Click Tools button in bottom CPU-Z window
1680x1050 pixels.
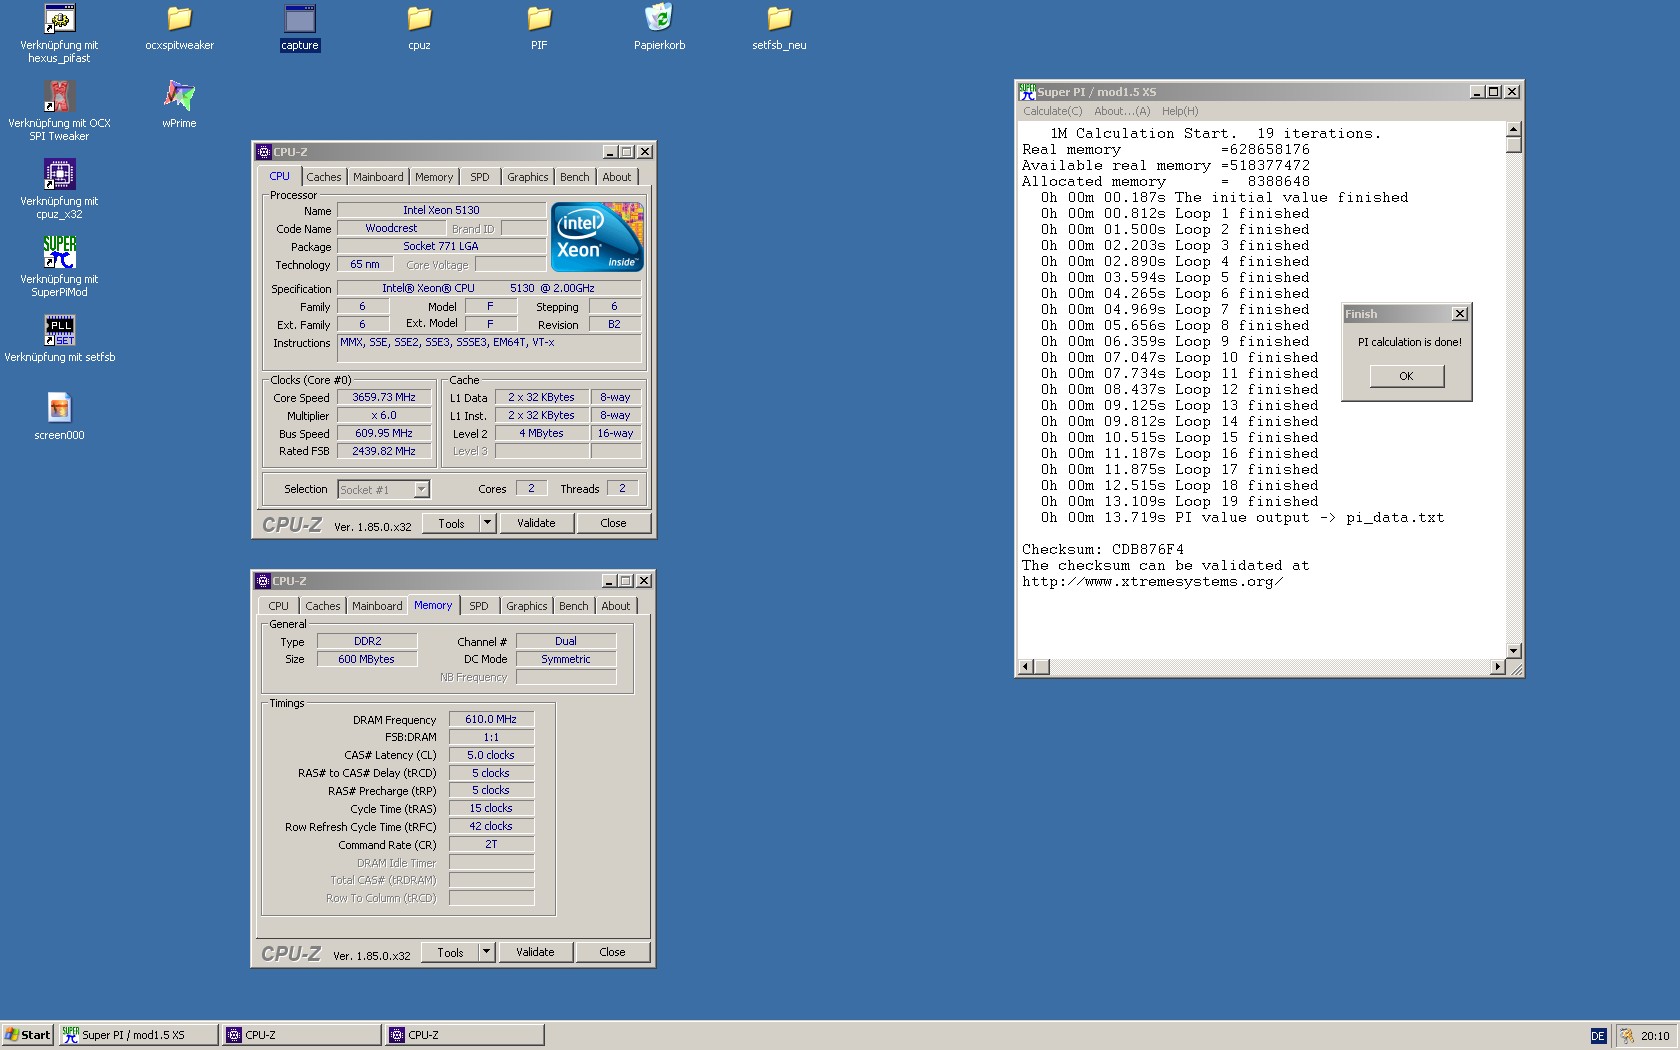tap(450, 952)
